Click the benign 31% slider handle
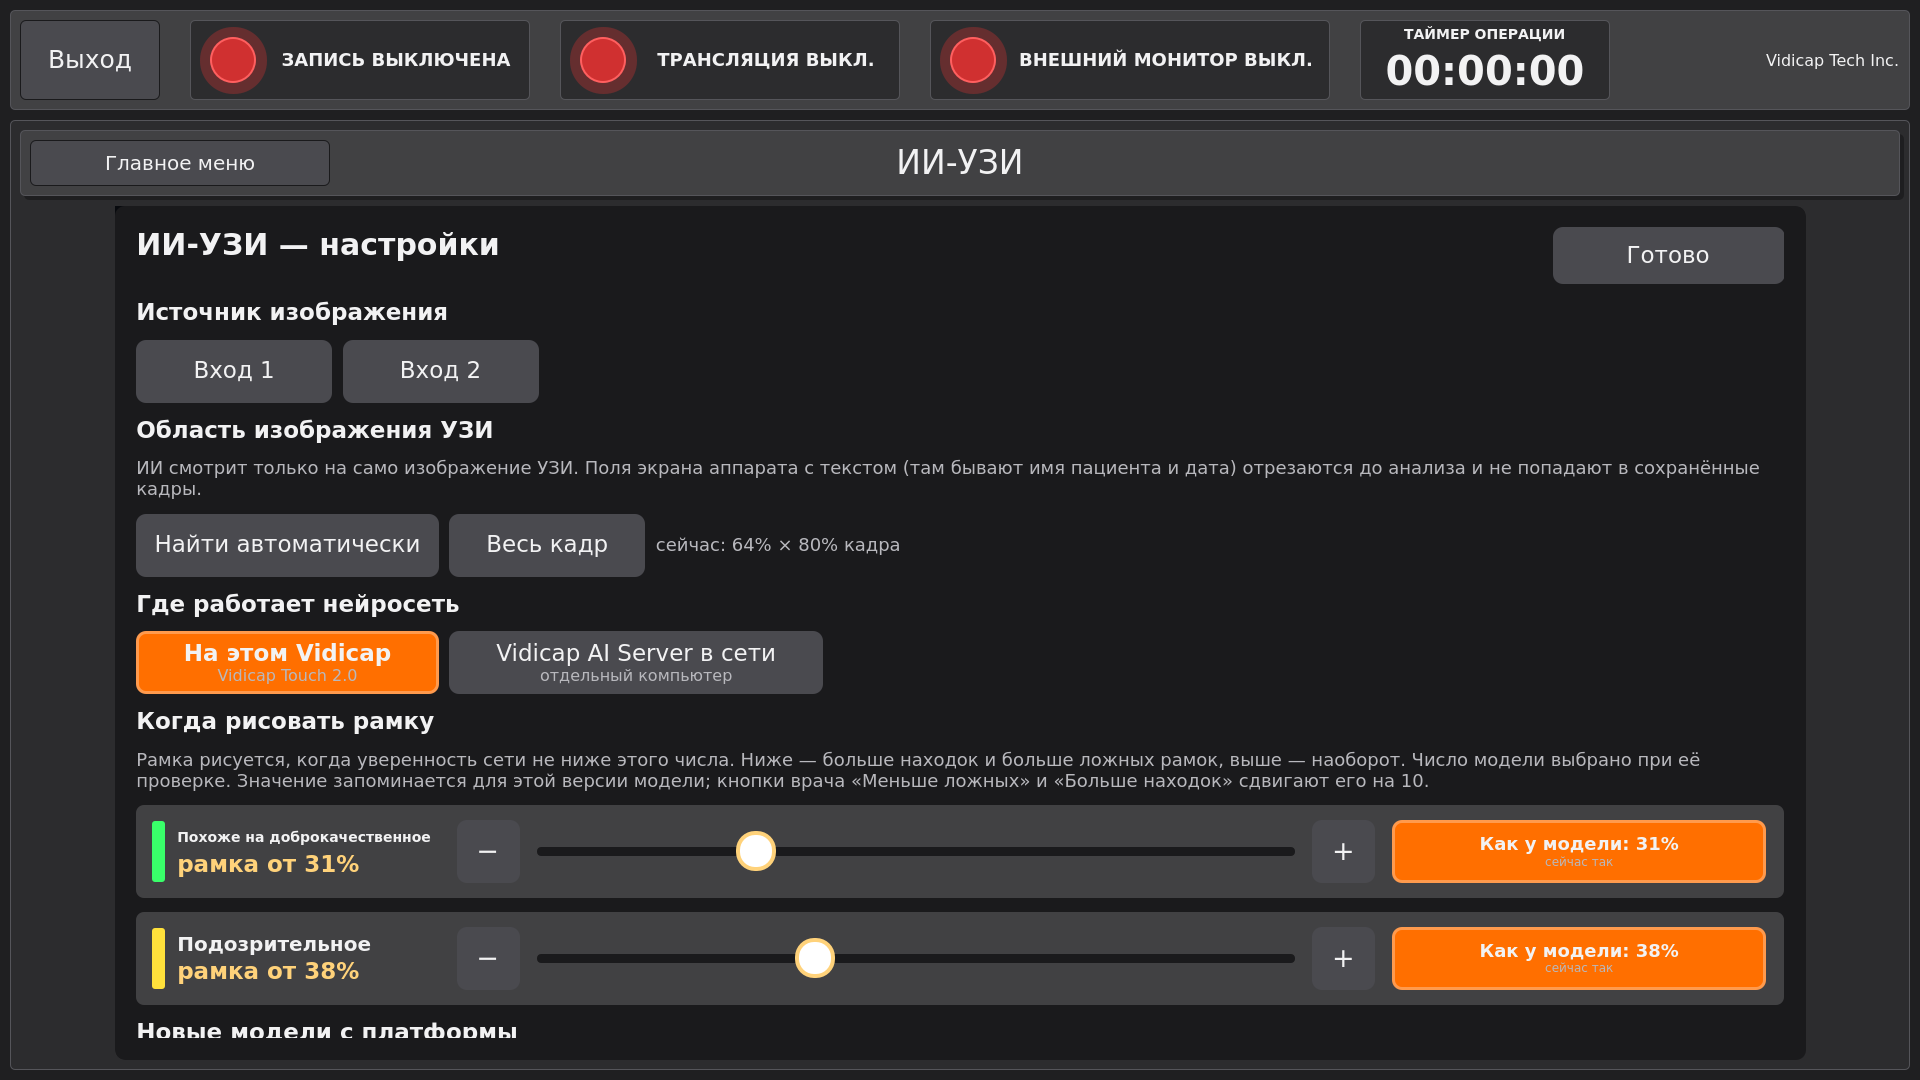The width and height of the screenshot is (1920, 1080). 756,851
